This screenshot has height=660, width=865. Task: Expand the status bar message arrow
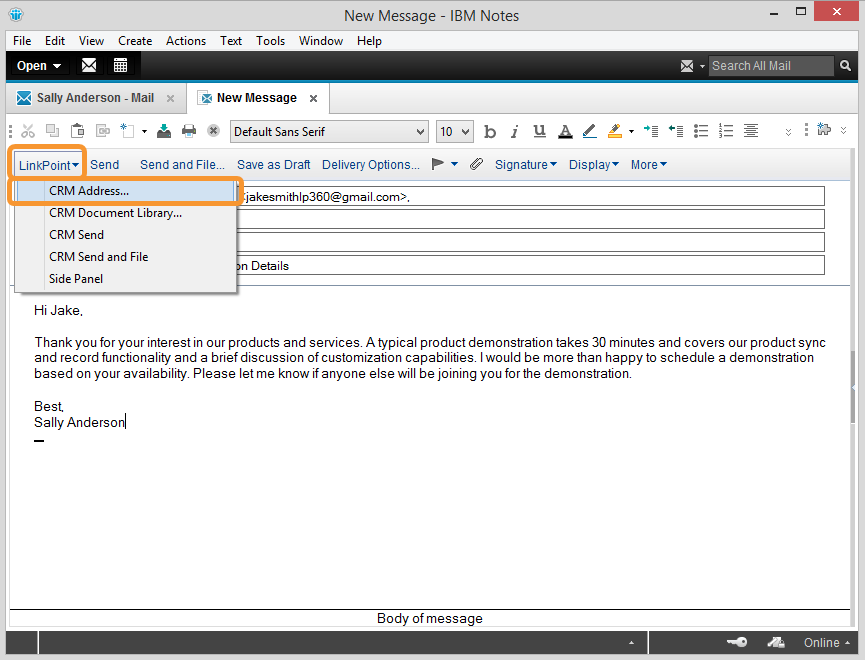coord(632,643)
